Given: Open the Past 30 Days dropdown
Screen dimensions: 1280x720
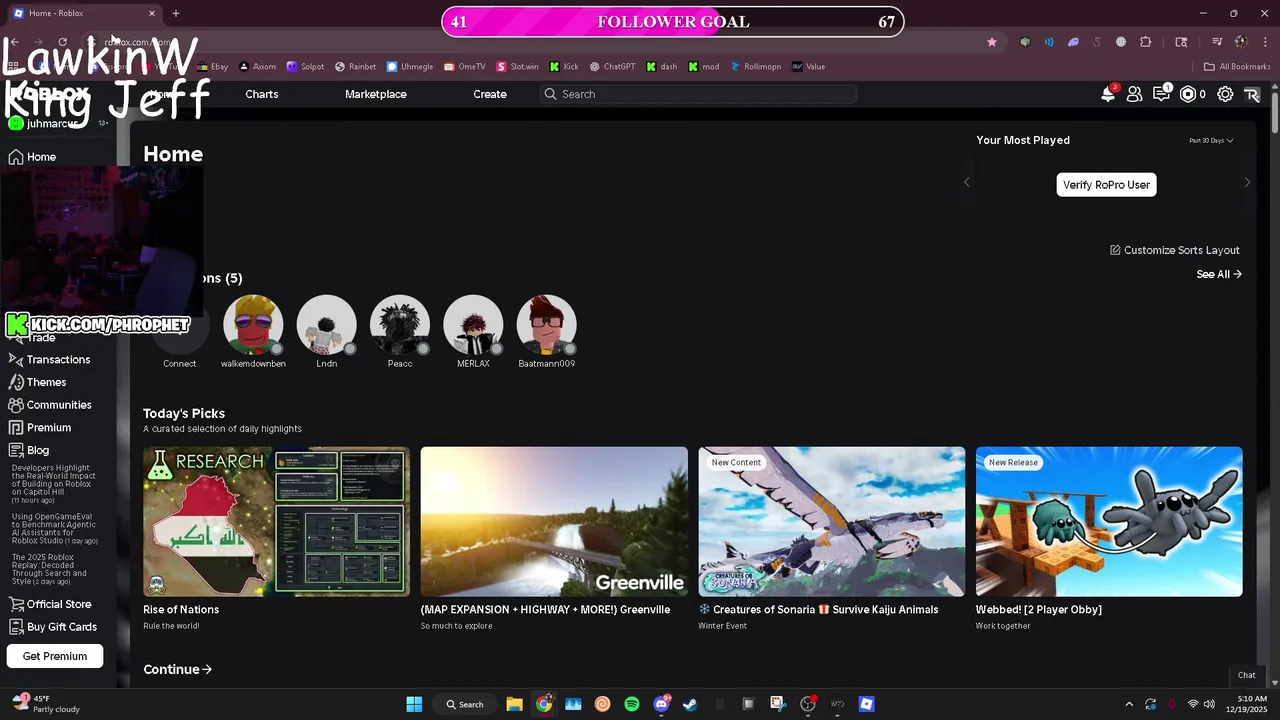Looking at the screenshot, I should [1211, 141].
